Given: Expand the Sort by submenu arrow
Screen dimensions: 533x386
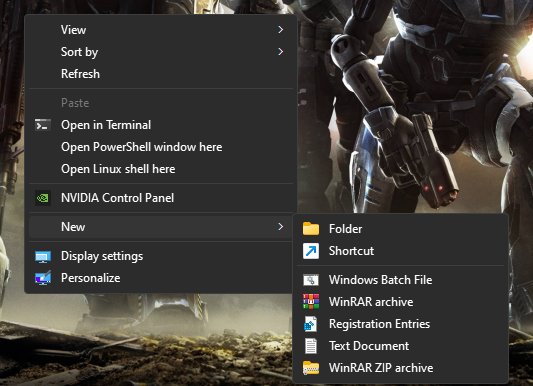Looking at the screenshot, I should tap(280, 52).
